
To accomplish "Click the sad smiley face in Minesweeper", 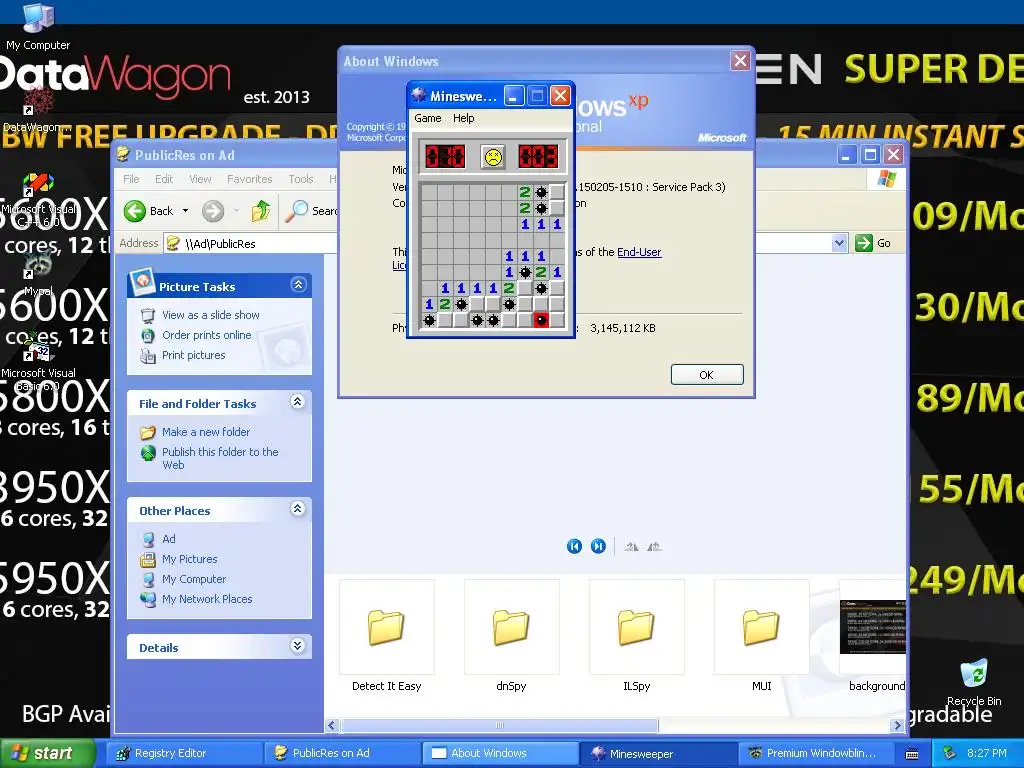I will pyautogui.click(x=493, y=157).
